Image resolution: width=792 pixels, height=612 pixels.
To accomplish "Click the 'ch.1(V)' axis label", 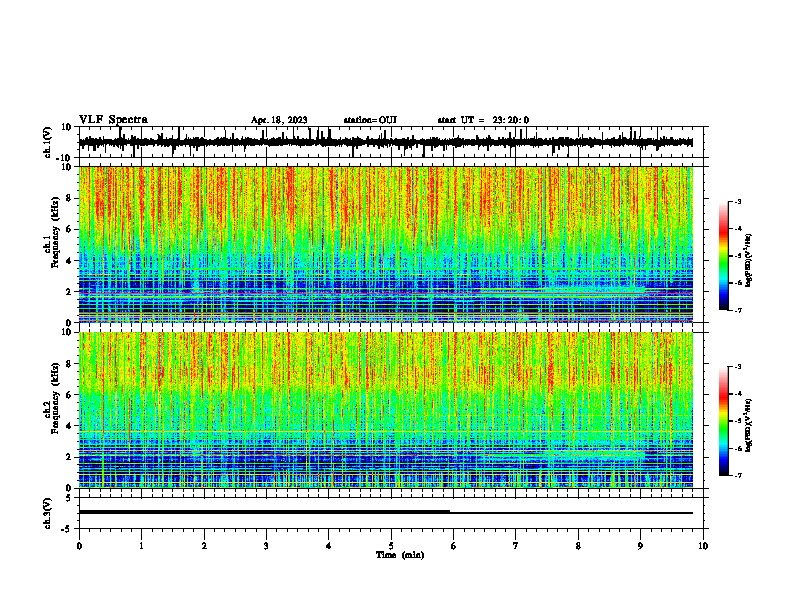I will [48, 142].
